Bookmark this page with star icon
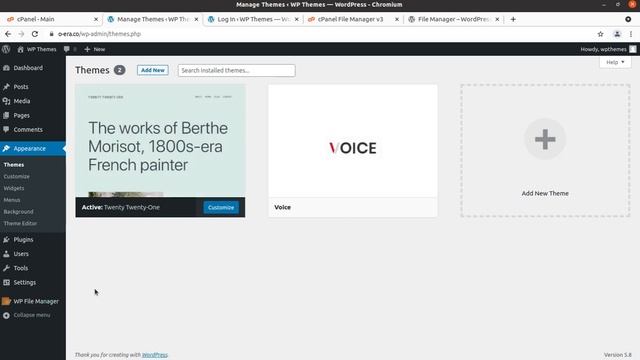The height and width of the screenshot is (360, 640). click(600, 34)
